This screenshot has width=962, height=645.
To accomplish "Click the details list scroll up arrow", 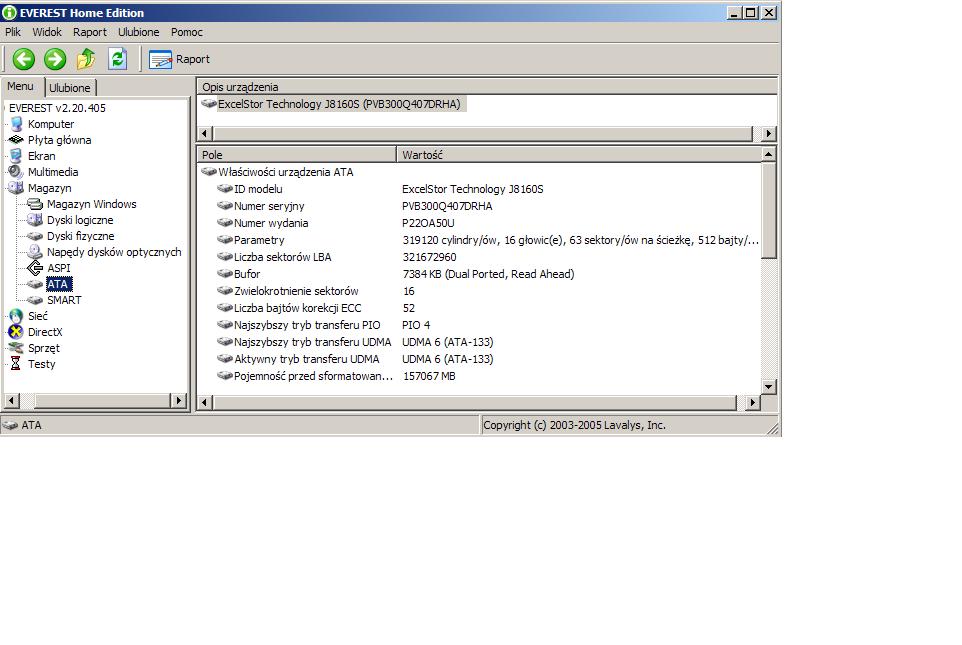I will 769,154.
